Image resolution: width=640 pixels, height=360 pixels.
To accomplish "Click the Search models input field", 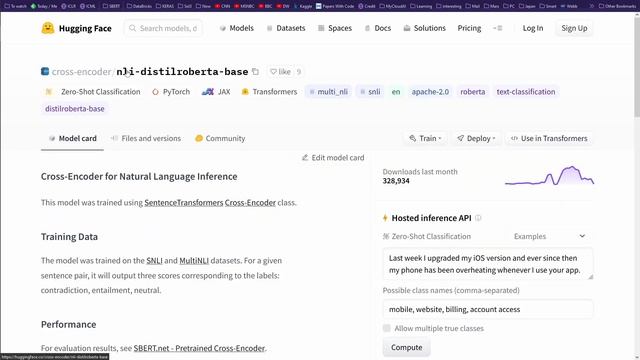I will (x=163, y=28).
